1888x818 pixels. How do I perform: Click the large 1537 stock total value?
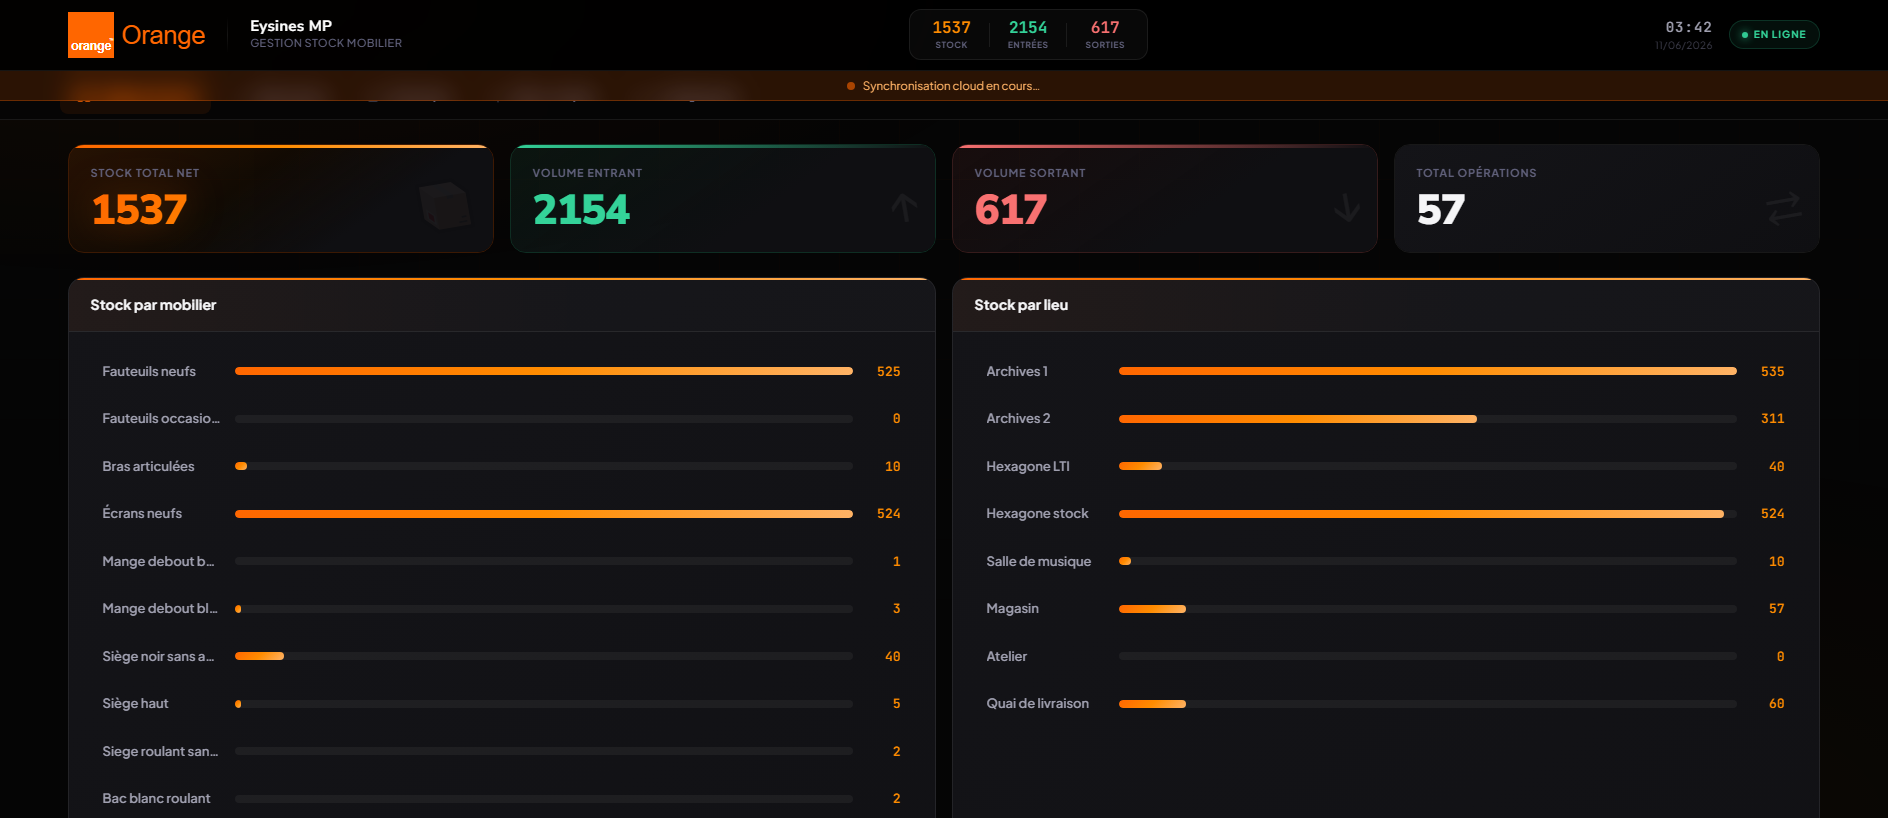point(139,210)
